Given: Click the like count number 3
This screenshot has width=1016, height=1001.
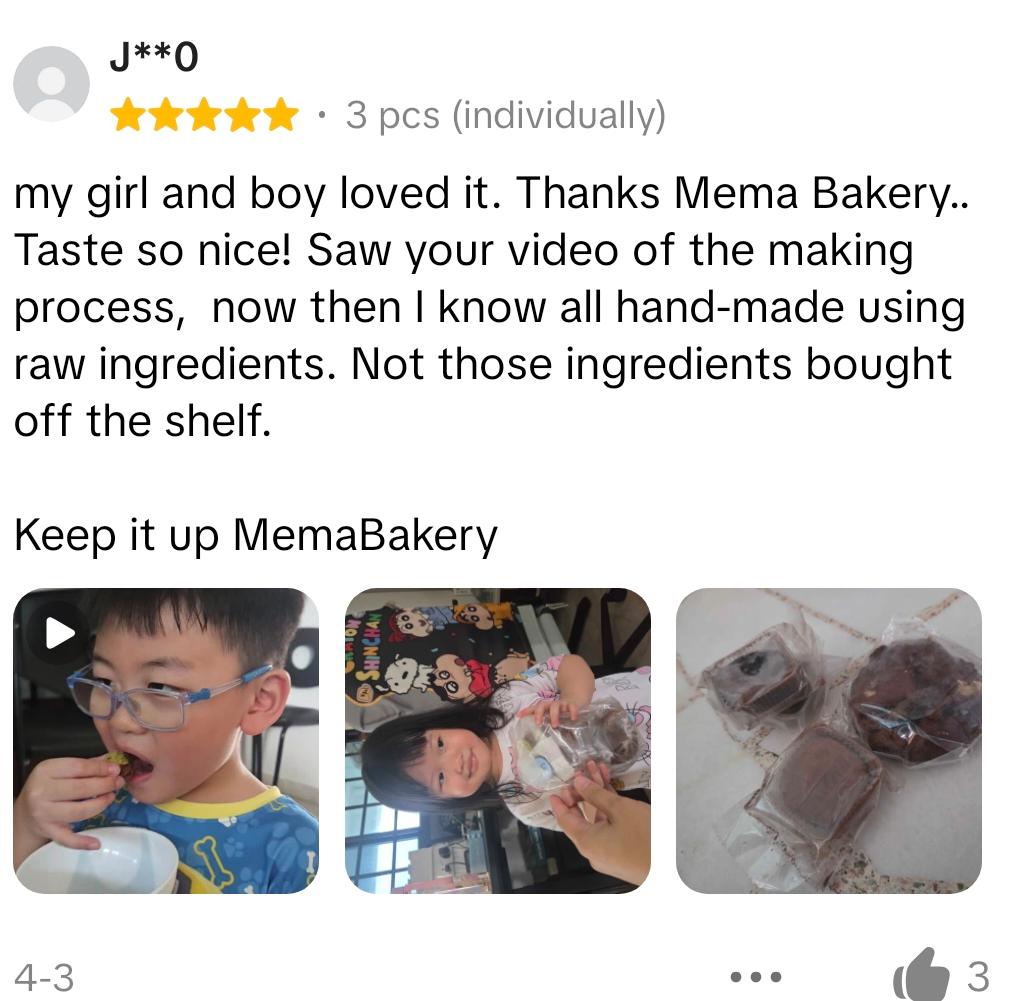Looking at the screenshot, I should [x=978, y=976].
